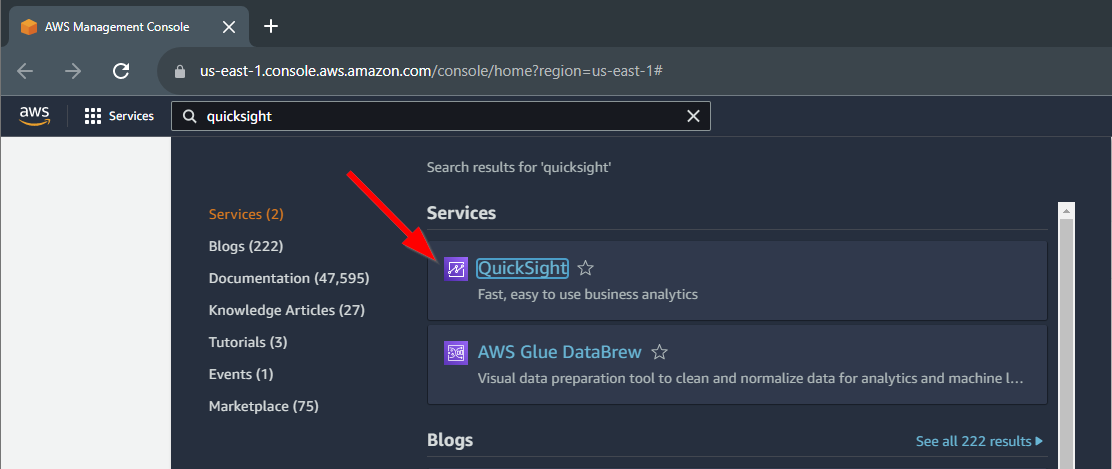
Task: Click the QuickSight service icon
Action: click(456, 269)
